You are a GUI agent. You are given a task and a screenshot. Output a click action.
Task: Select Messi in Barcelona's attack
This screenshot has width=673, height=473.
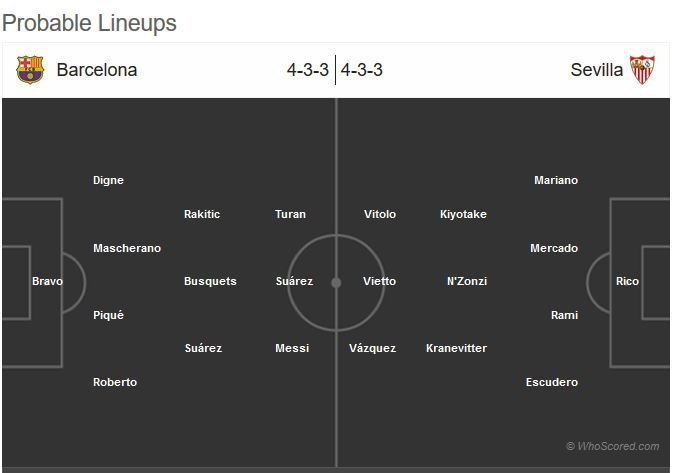(292, 348)
